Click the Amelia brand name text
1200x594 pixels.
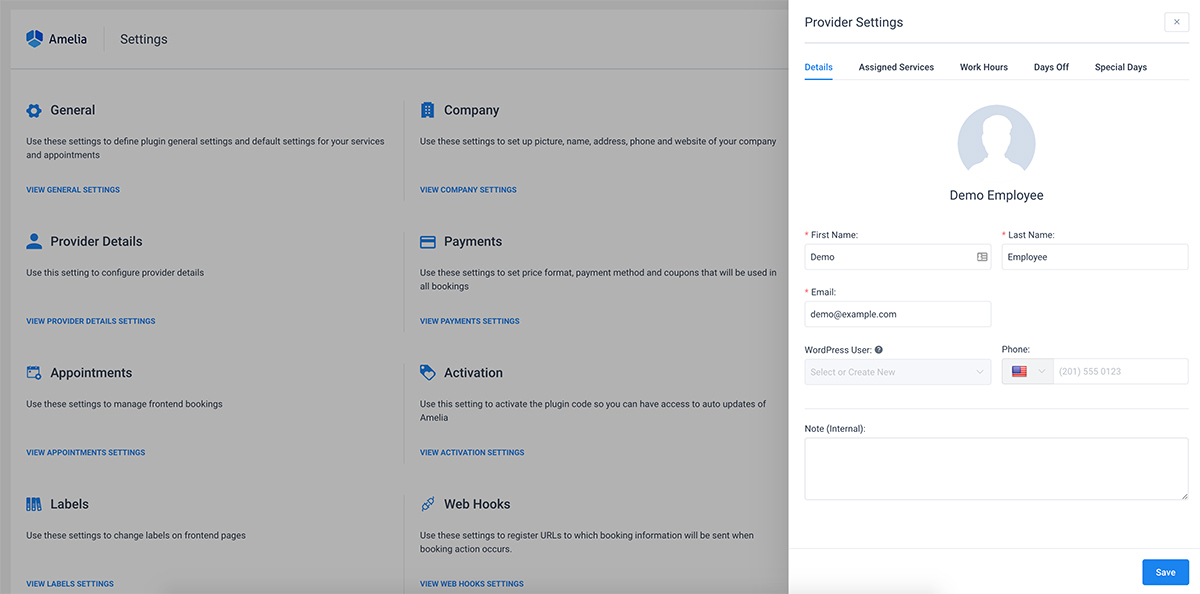point(68,39)
